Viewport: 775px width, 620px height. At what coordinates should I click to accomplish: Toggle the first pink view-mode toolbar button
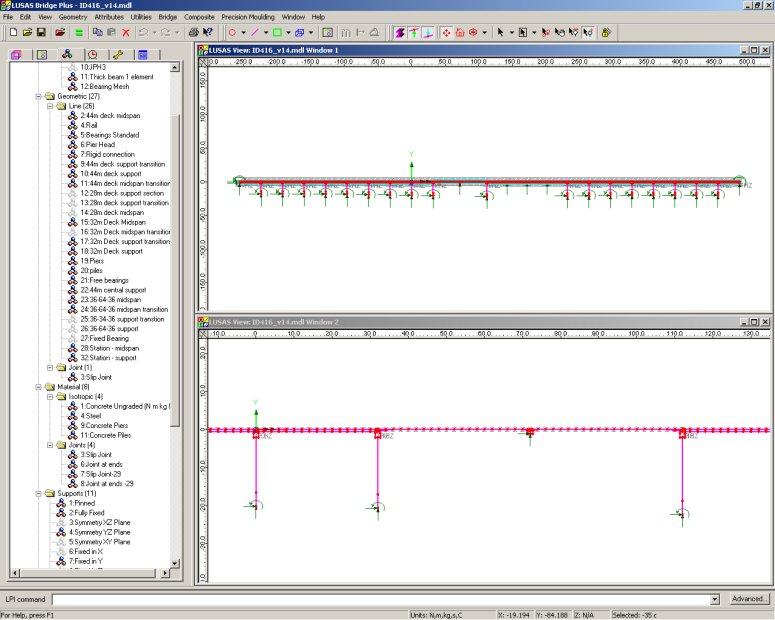(400, 32)
